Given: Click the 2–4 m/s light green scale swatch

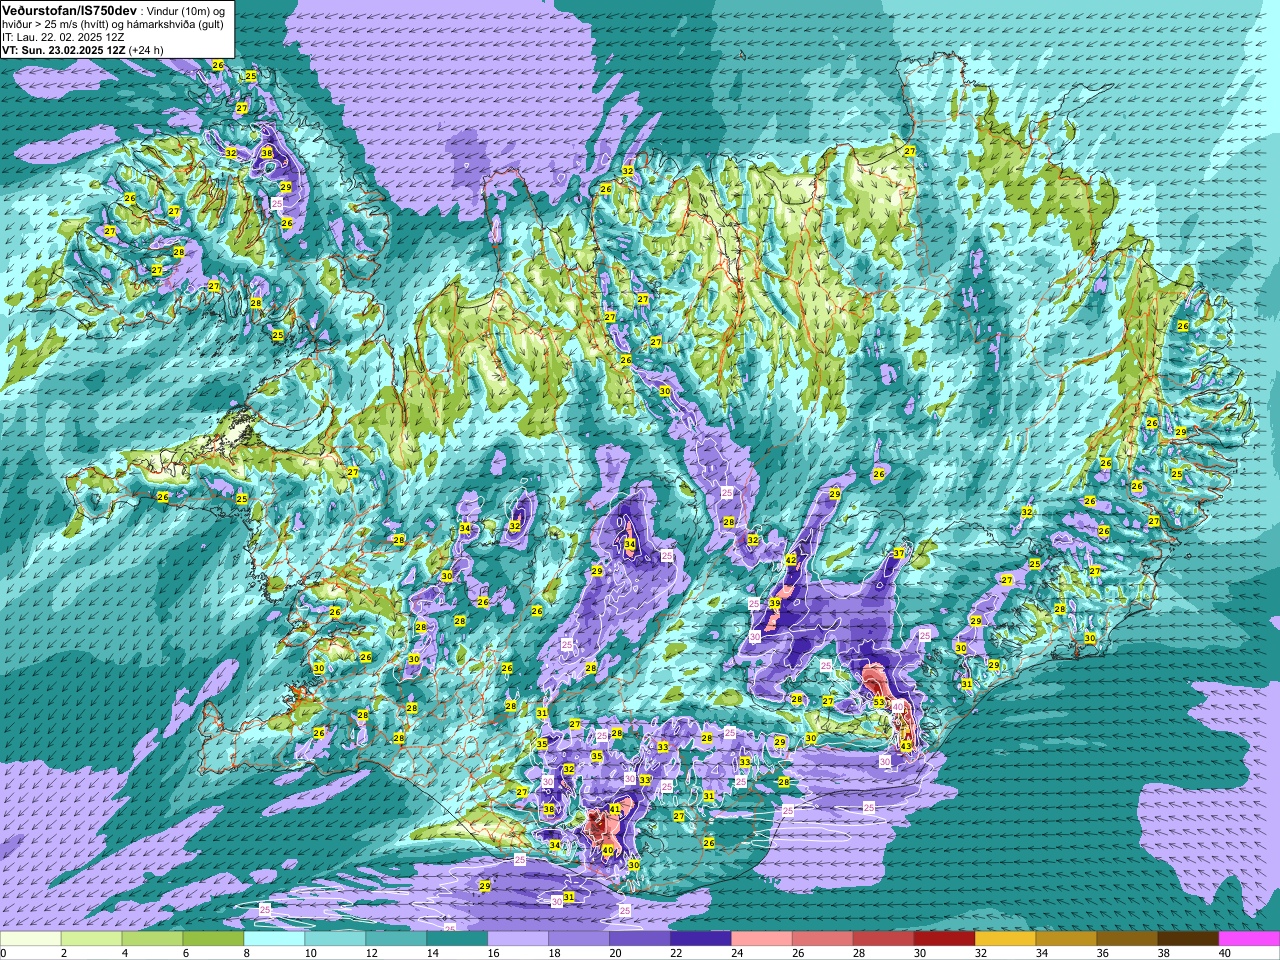Looking at the screenshot, I should point(92,940).
